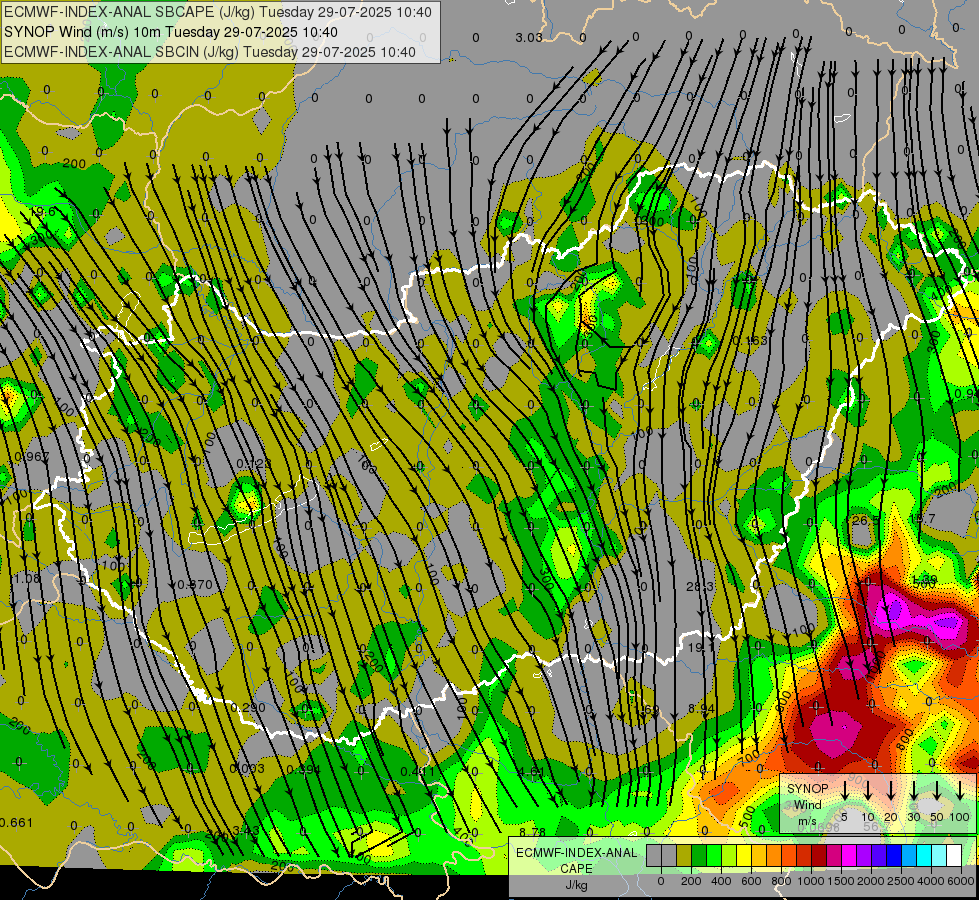This screenshot has width=979, height=900.
Task: Select the SBCAPE title line in header box
Action: pyautogui.click(x=217, y=12)
